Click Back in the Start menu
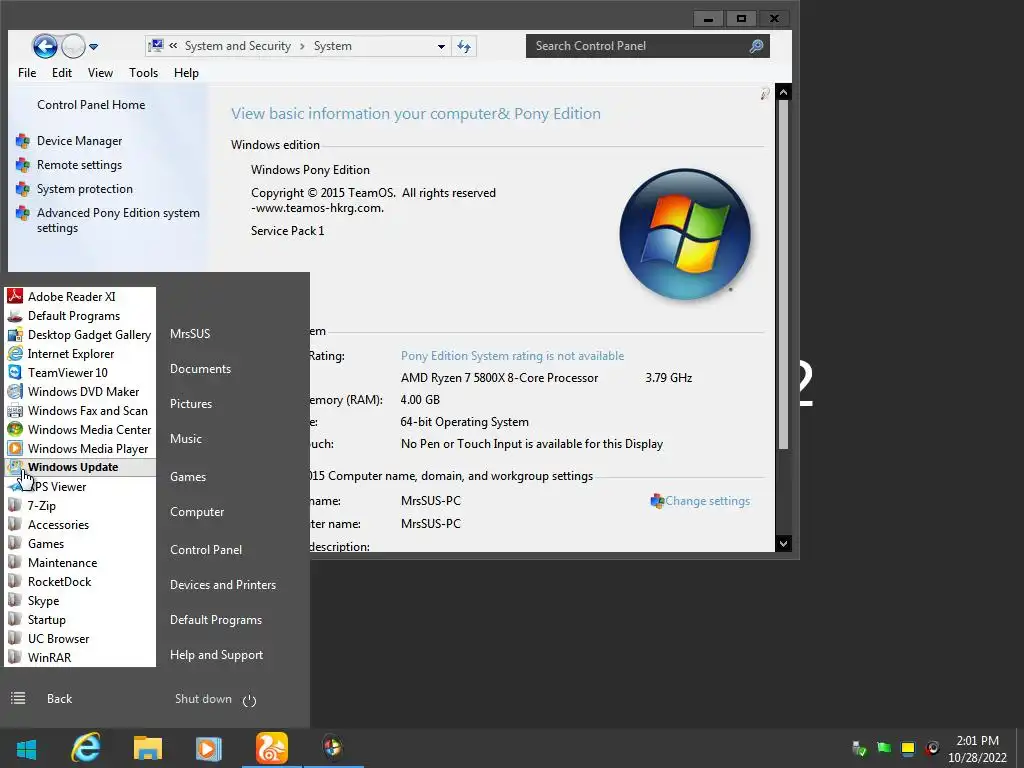The height and width of the screenshot is (768, 1024). tap(59, 699)
